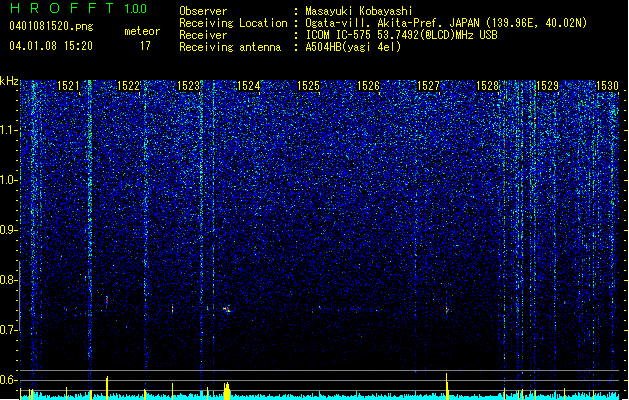Click time marker 1526
Viewport: 629px width, 400px height.
pos(368,86)
